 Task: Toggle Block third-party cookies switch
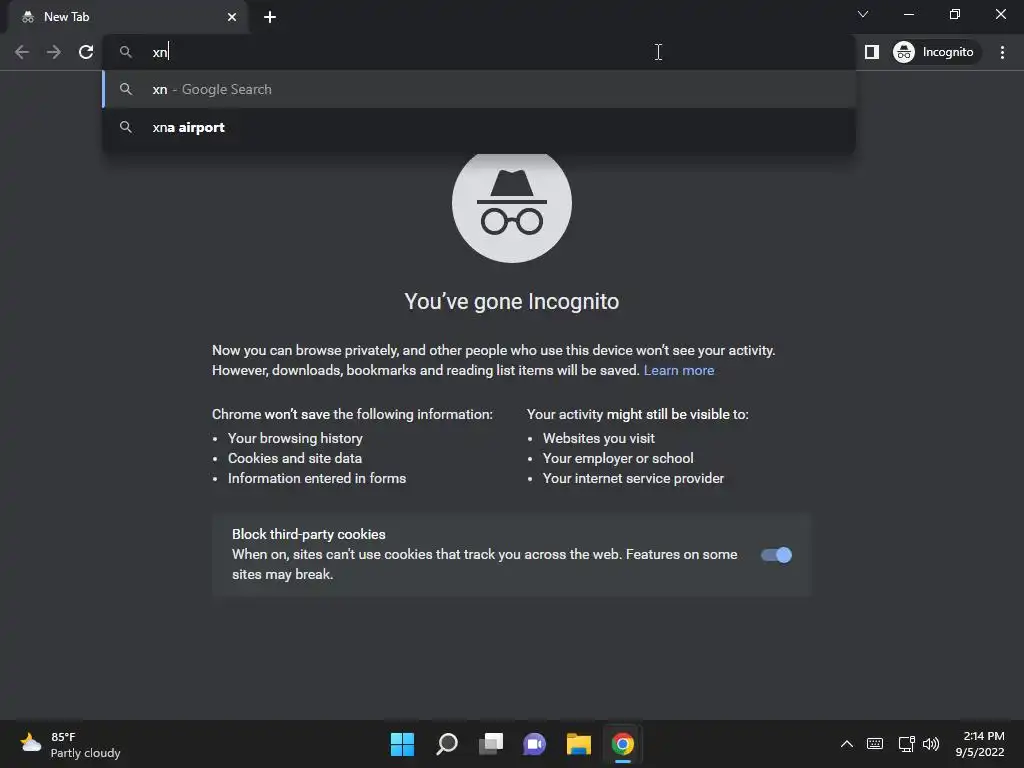776,555
